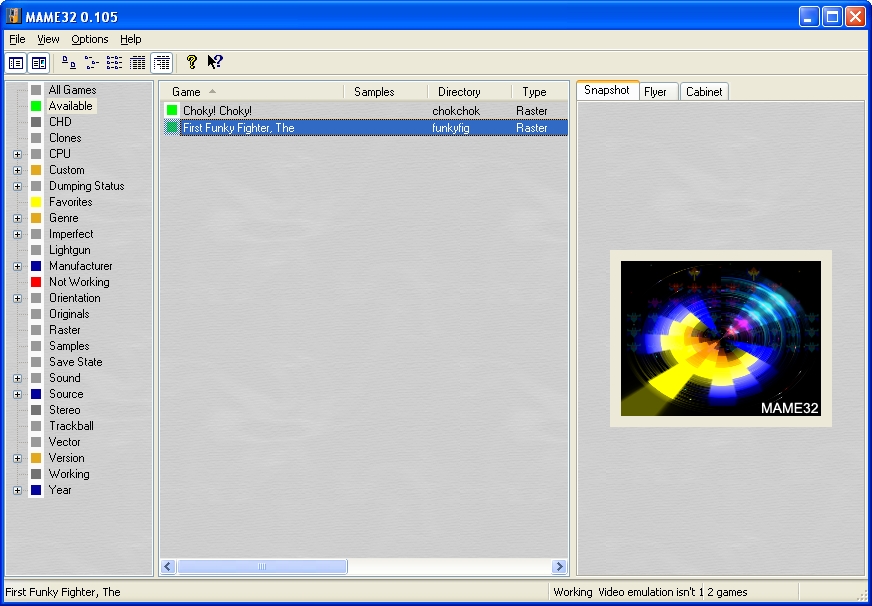
Task: Select the Trackball folder
Action: tap(71, 426)
